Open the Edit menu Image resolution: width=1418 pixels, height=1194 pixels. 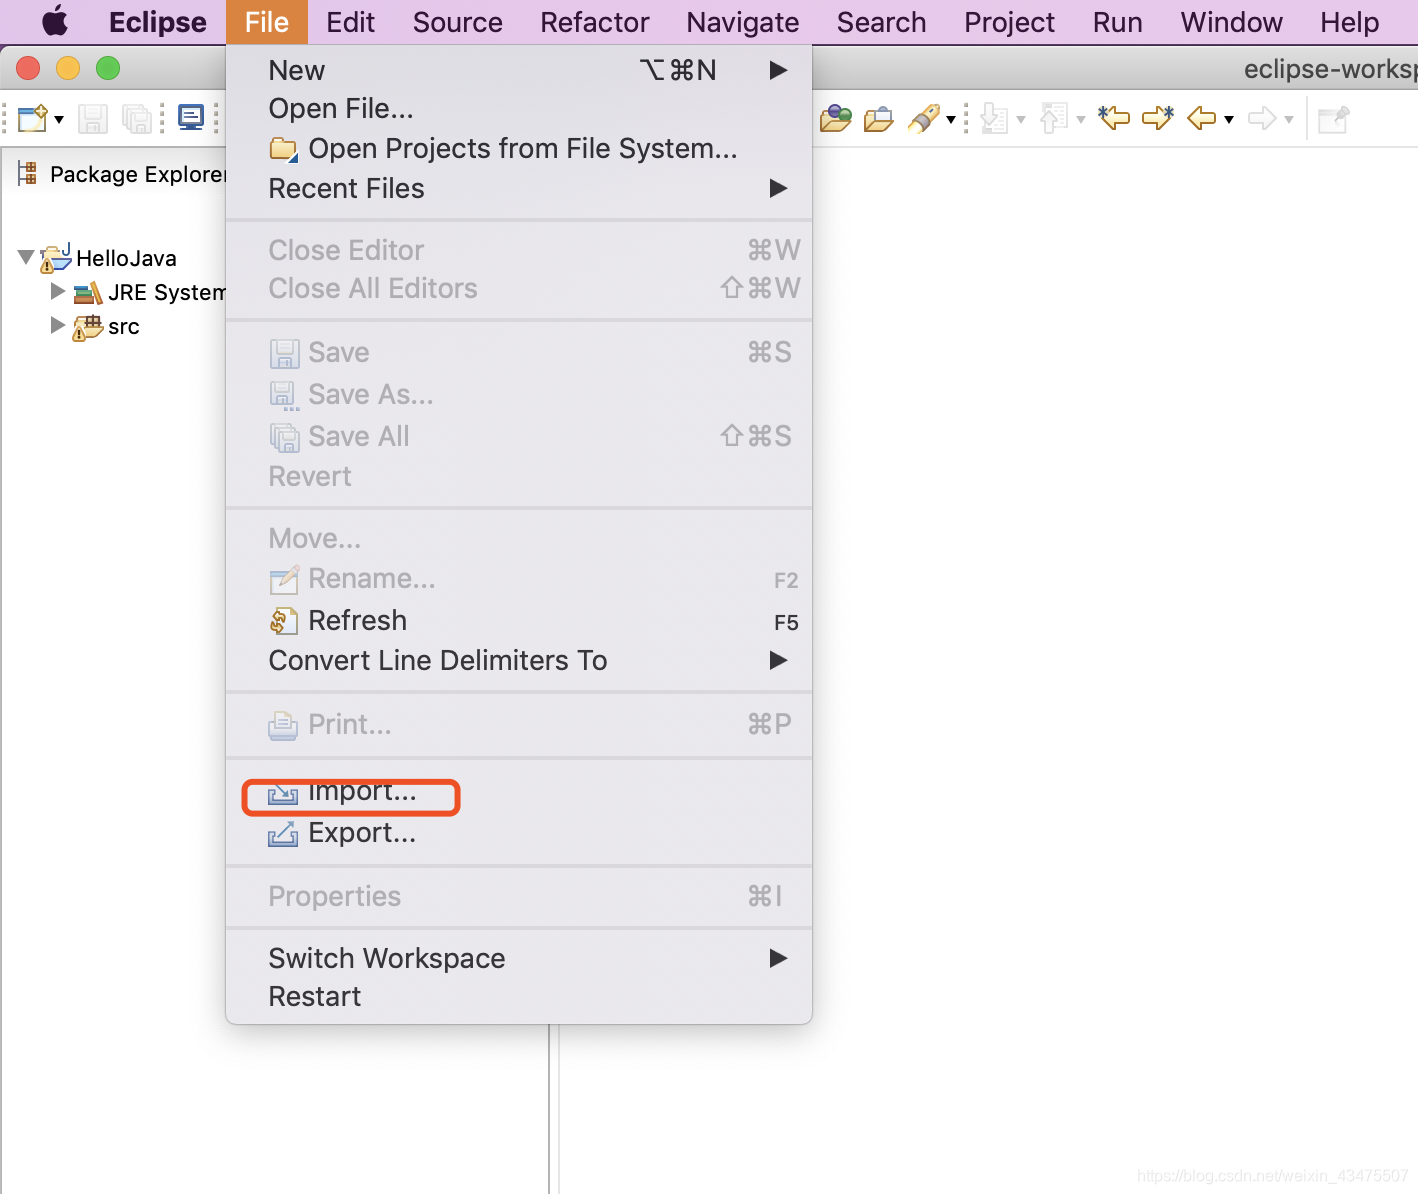(351, 22)
